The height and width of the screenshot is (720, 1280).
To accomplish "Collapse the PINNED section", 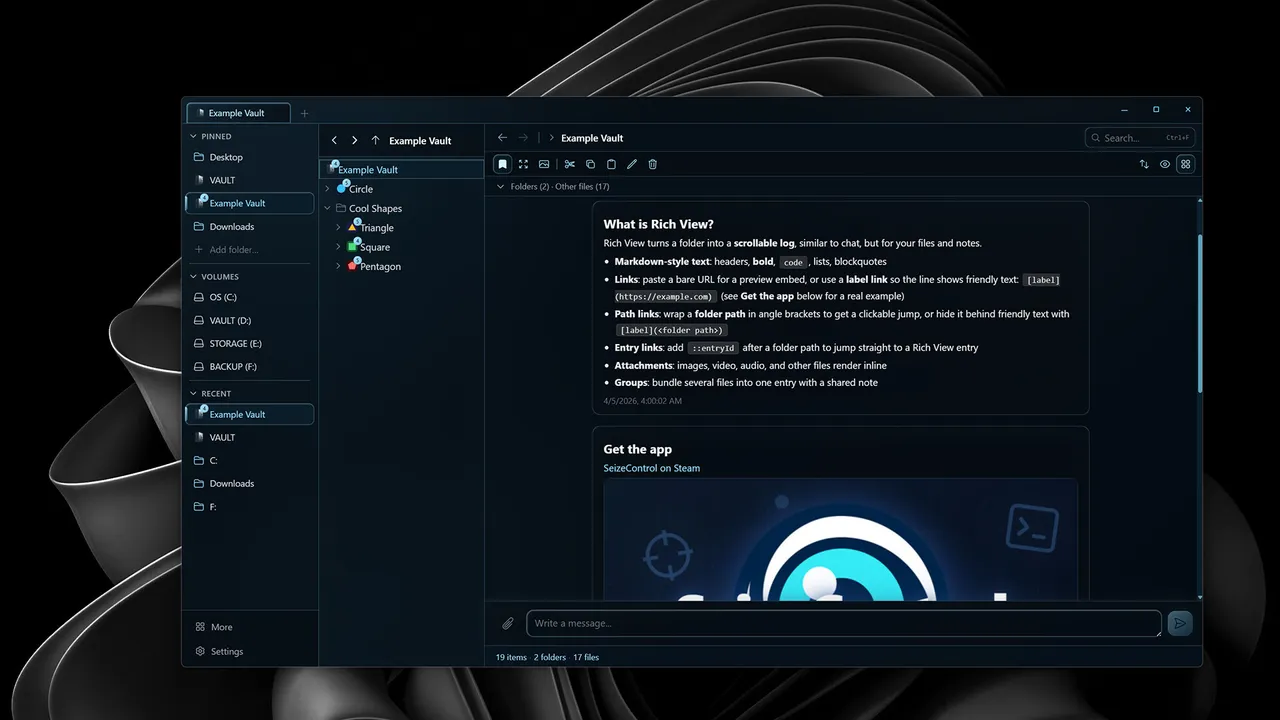I will coord(194,136).
